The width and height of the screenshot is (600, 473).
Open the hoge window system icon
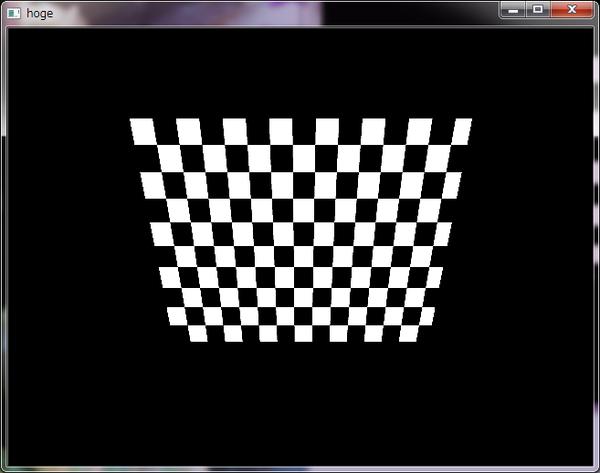[x=14, y=13]
